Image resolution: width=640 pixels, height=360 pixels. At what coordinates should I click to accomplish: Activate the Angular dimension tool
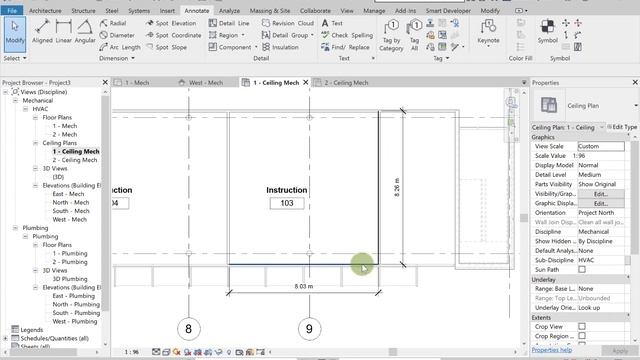pyautogui.click(x=85, y=32)
